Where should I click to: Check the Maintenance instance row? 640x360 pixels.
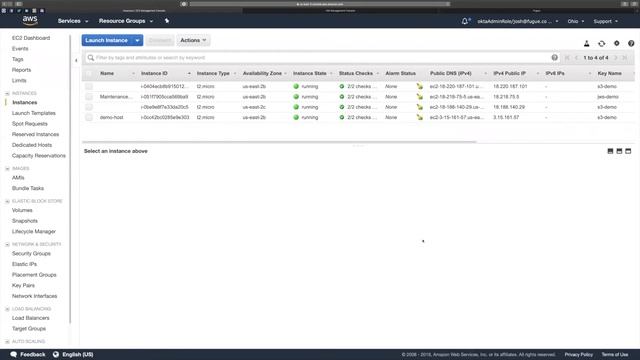[x=89, y=97]
